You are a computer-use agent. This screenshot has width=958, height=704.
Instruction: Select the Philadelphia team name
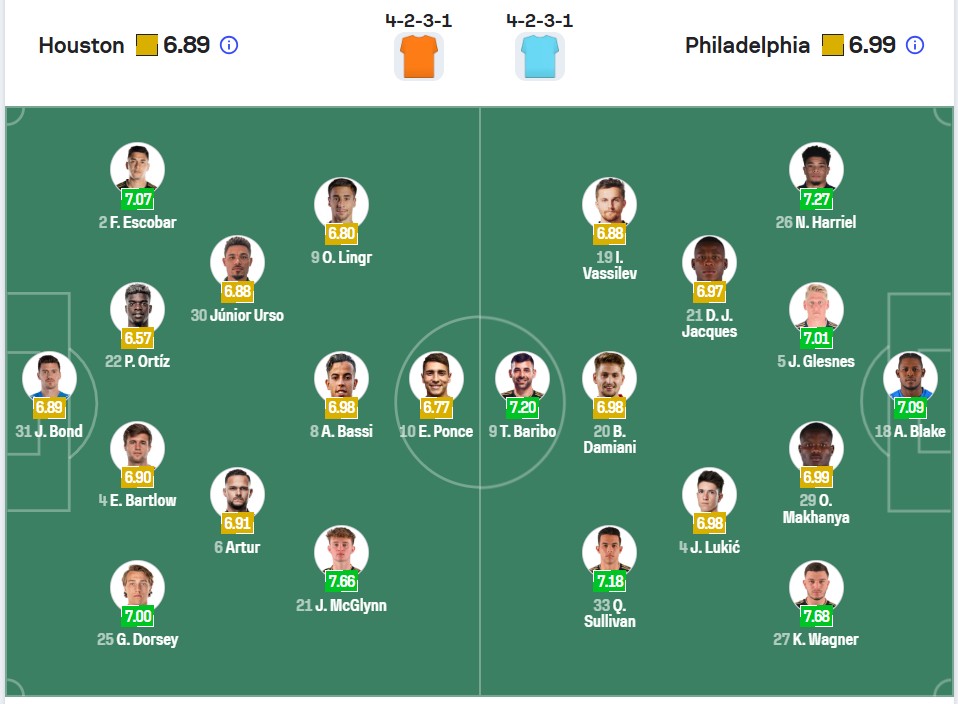pyautogui.click(x=747, y=45)
